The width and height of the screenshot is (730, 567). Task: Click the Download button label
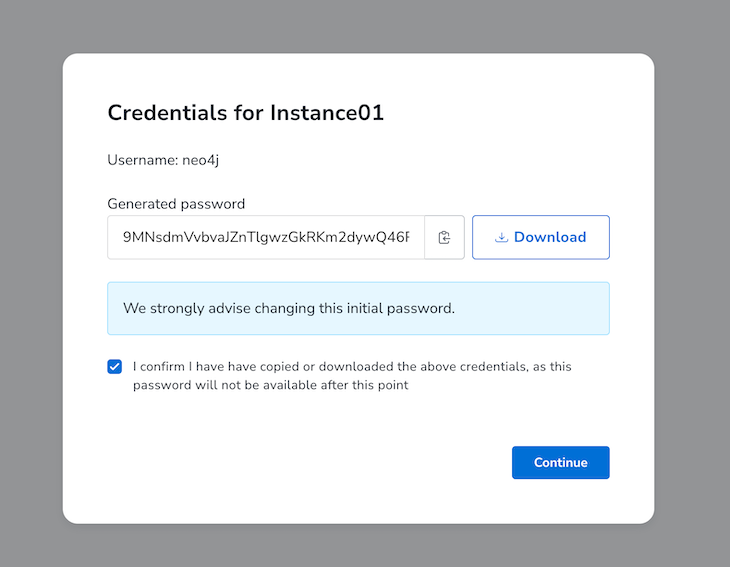click(550, 238)
